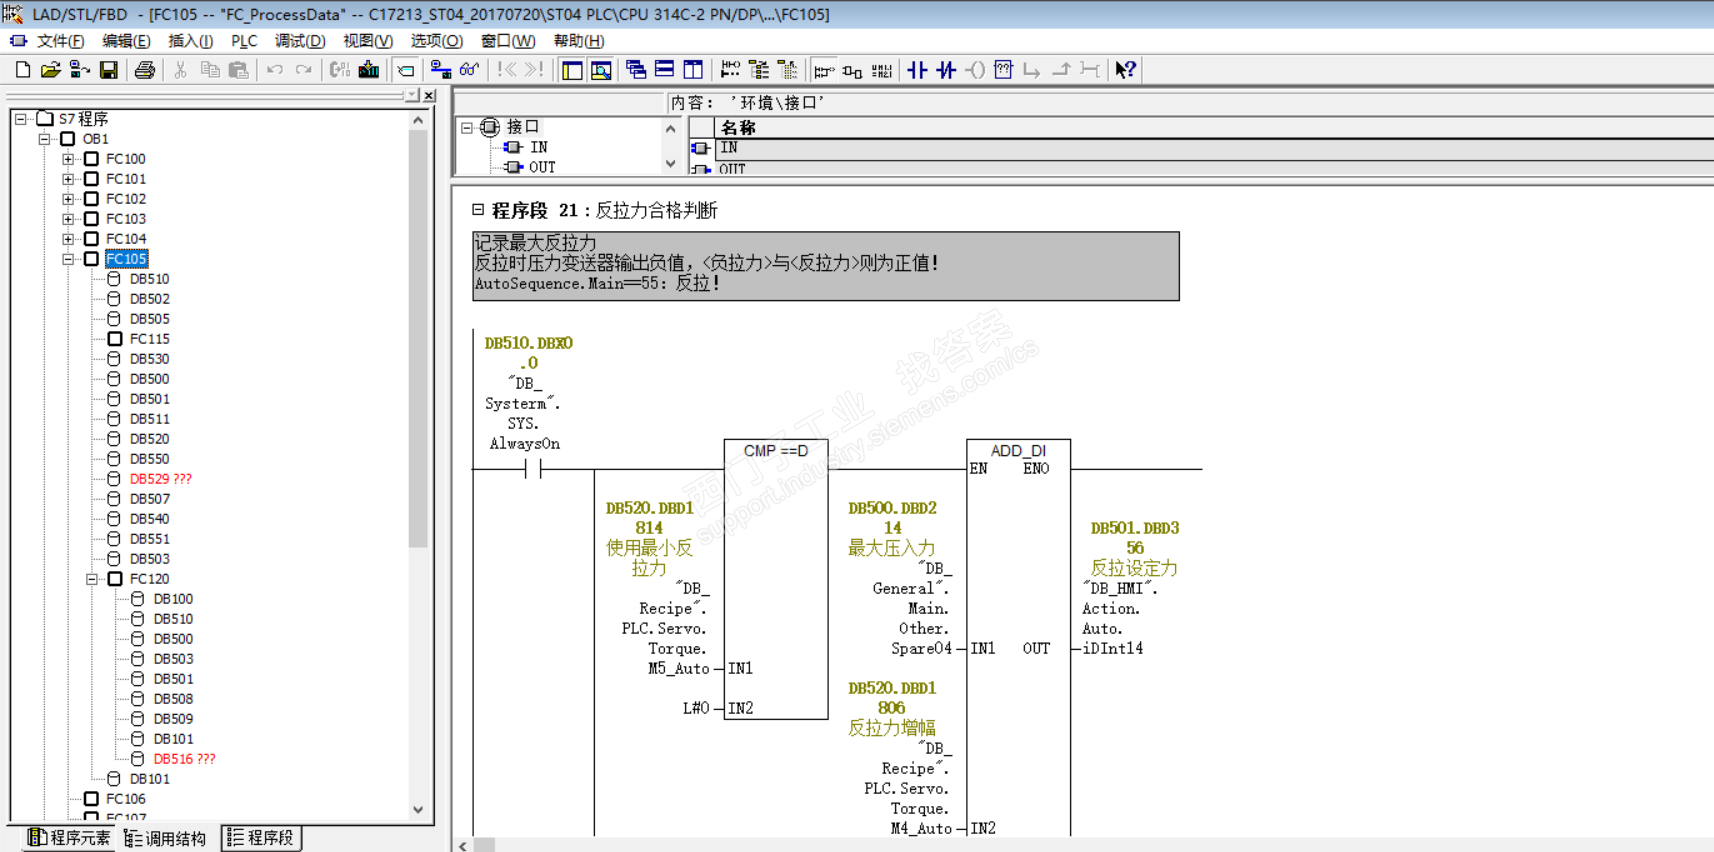Image resolution: width=1714 pixels, height=852 pixels.
Task: Expand the FC101 tree node
Action: coord(68,179)
